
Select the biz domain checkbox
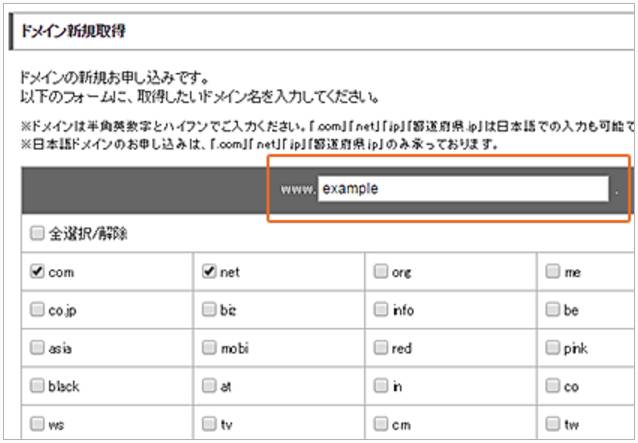click(x=209, y=309)
